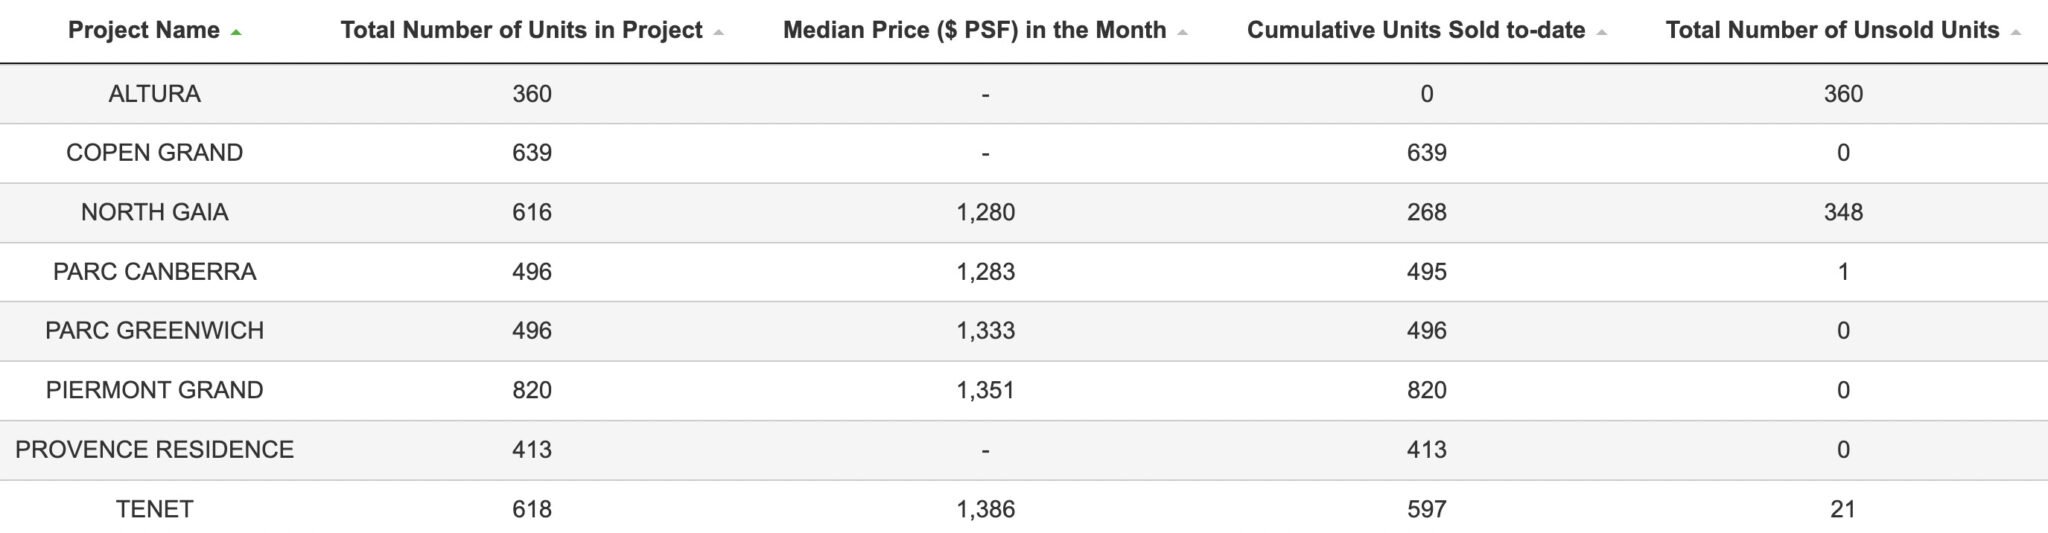Click sort arrow beside Total Number of Unsold Units
This screenshot has width=2048, height=533.
pyautogui.click(x=2015, y=33)
